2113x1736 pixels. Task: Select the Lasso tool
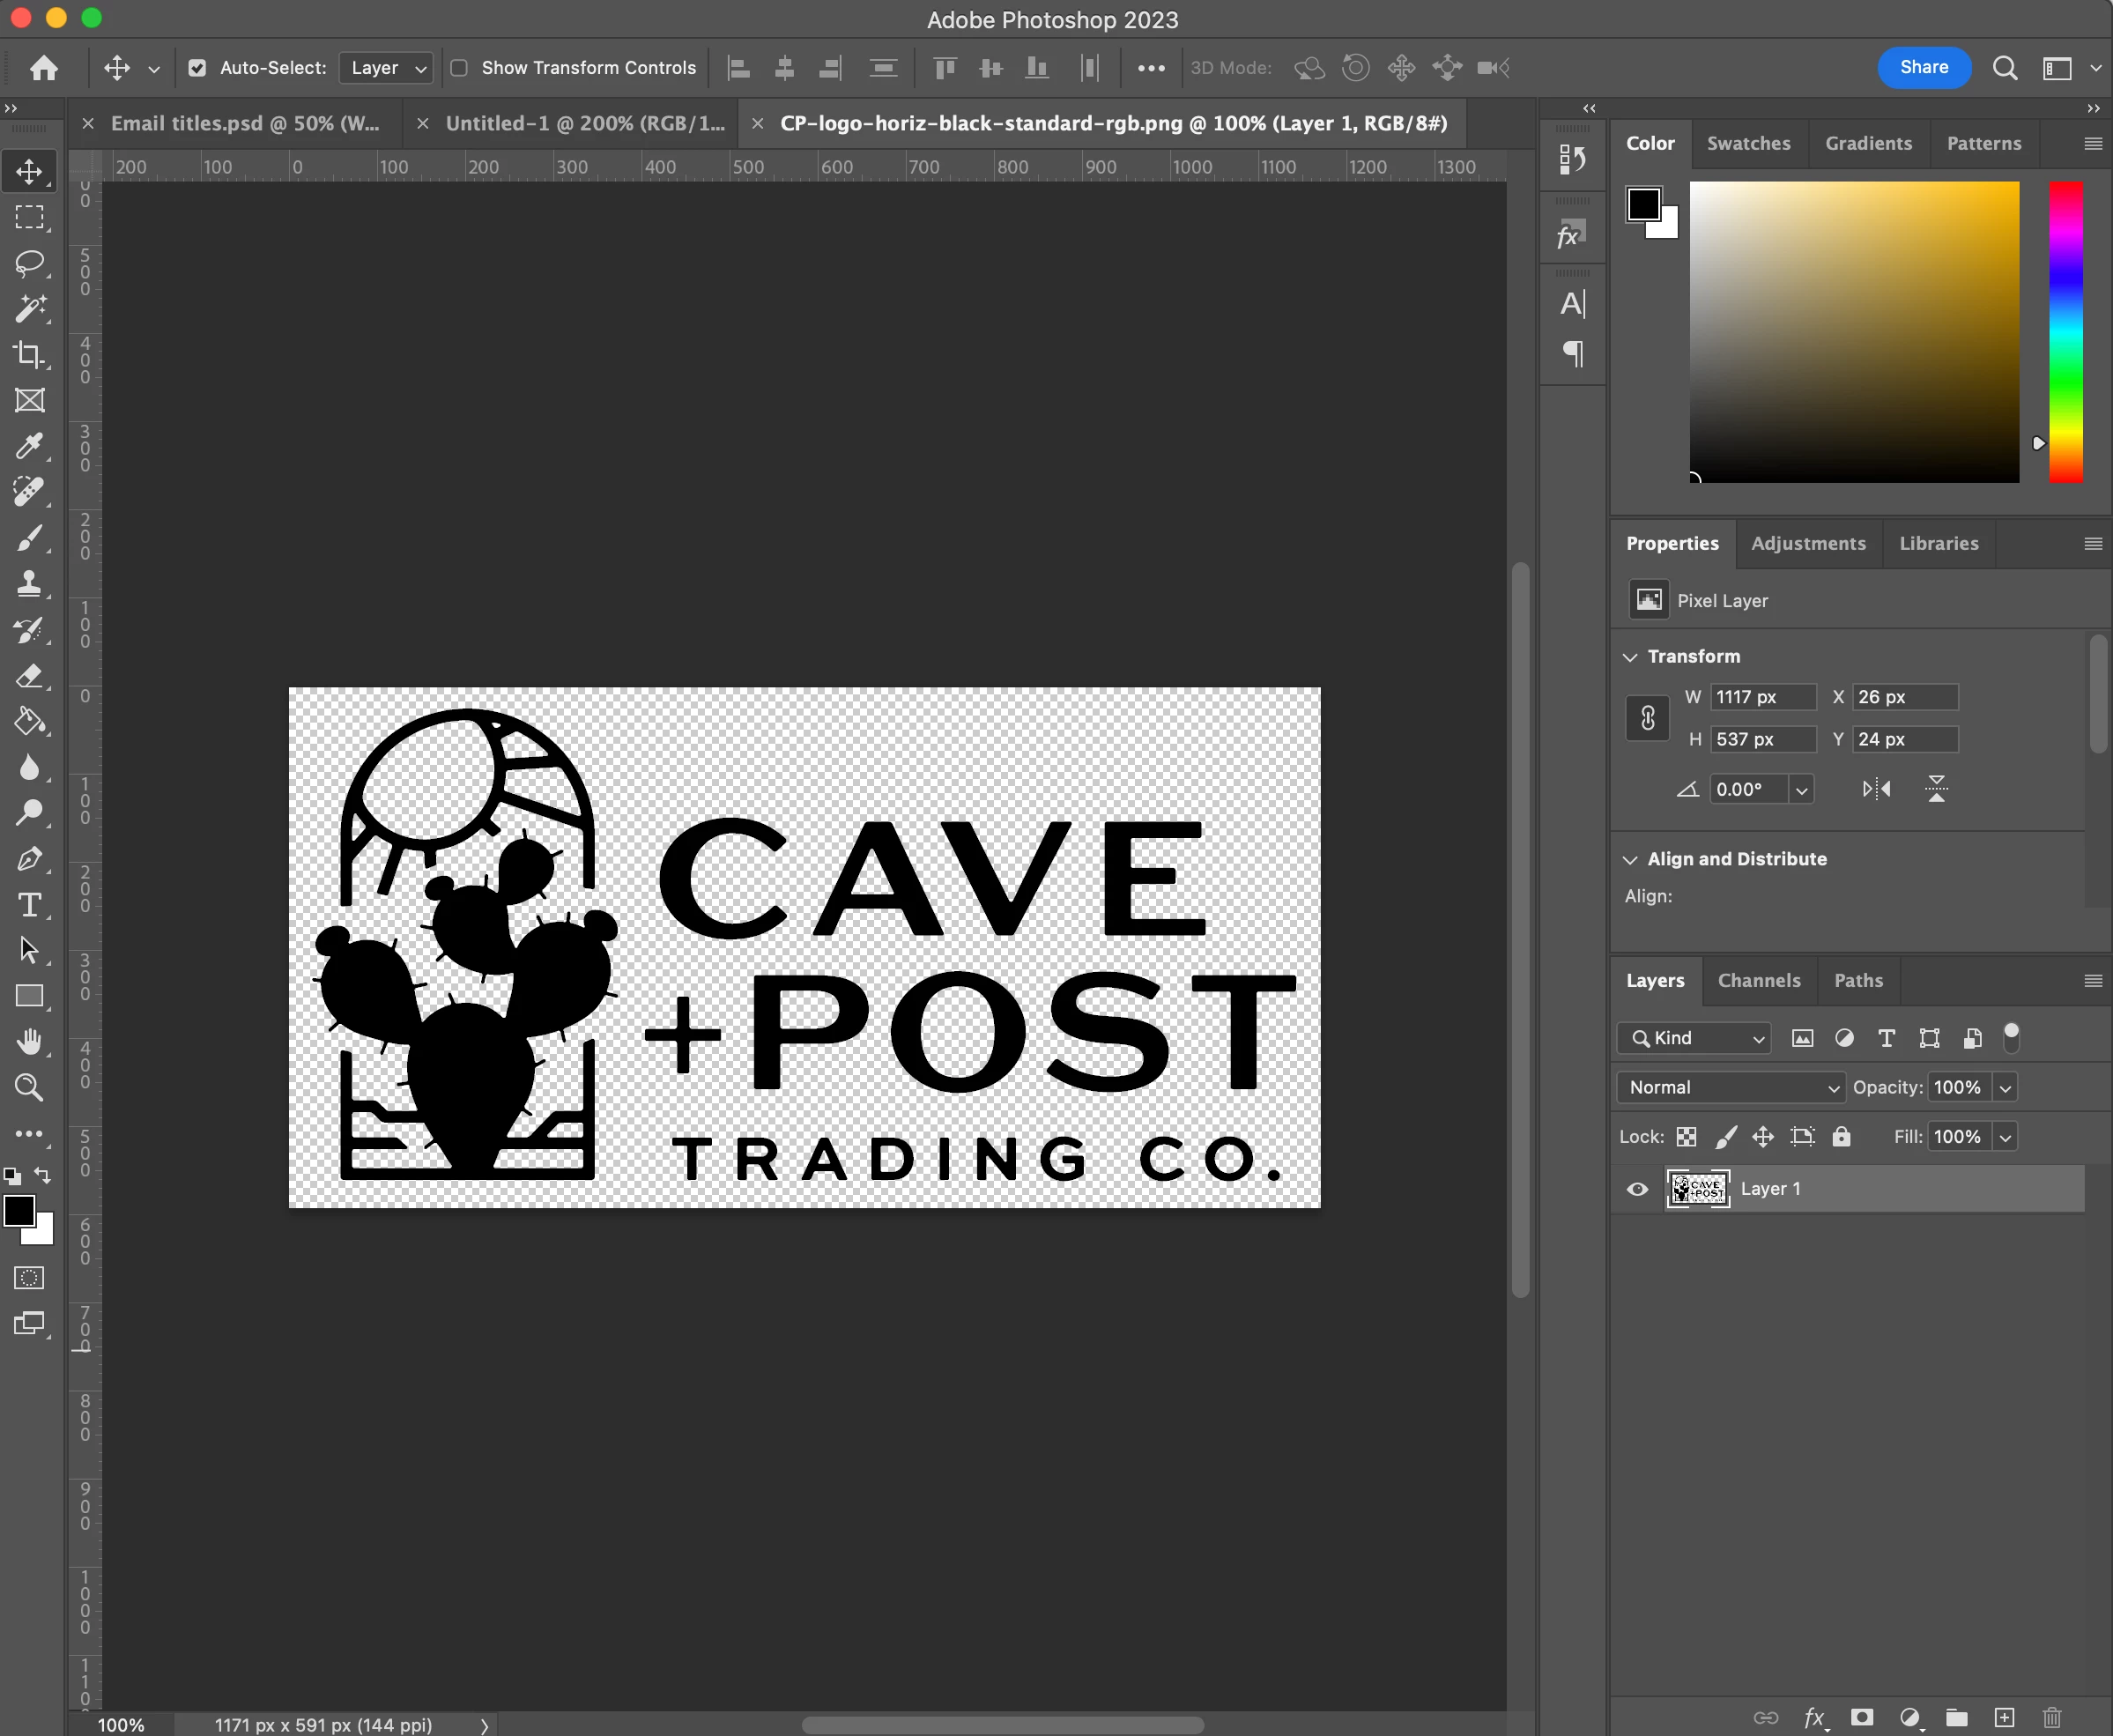point(29,263)
